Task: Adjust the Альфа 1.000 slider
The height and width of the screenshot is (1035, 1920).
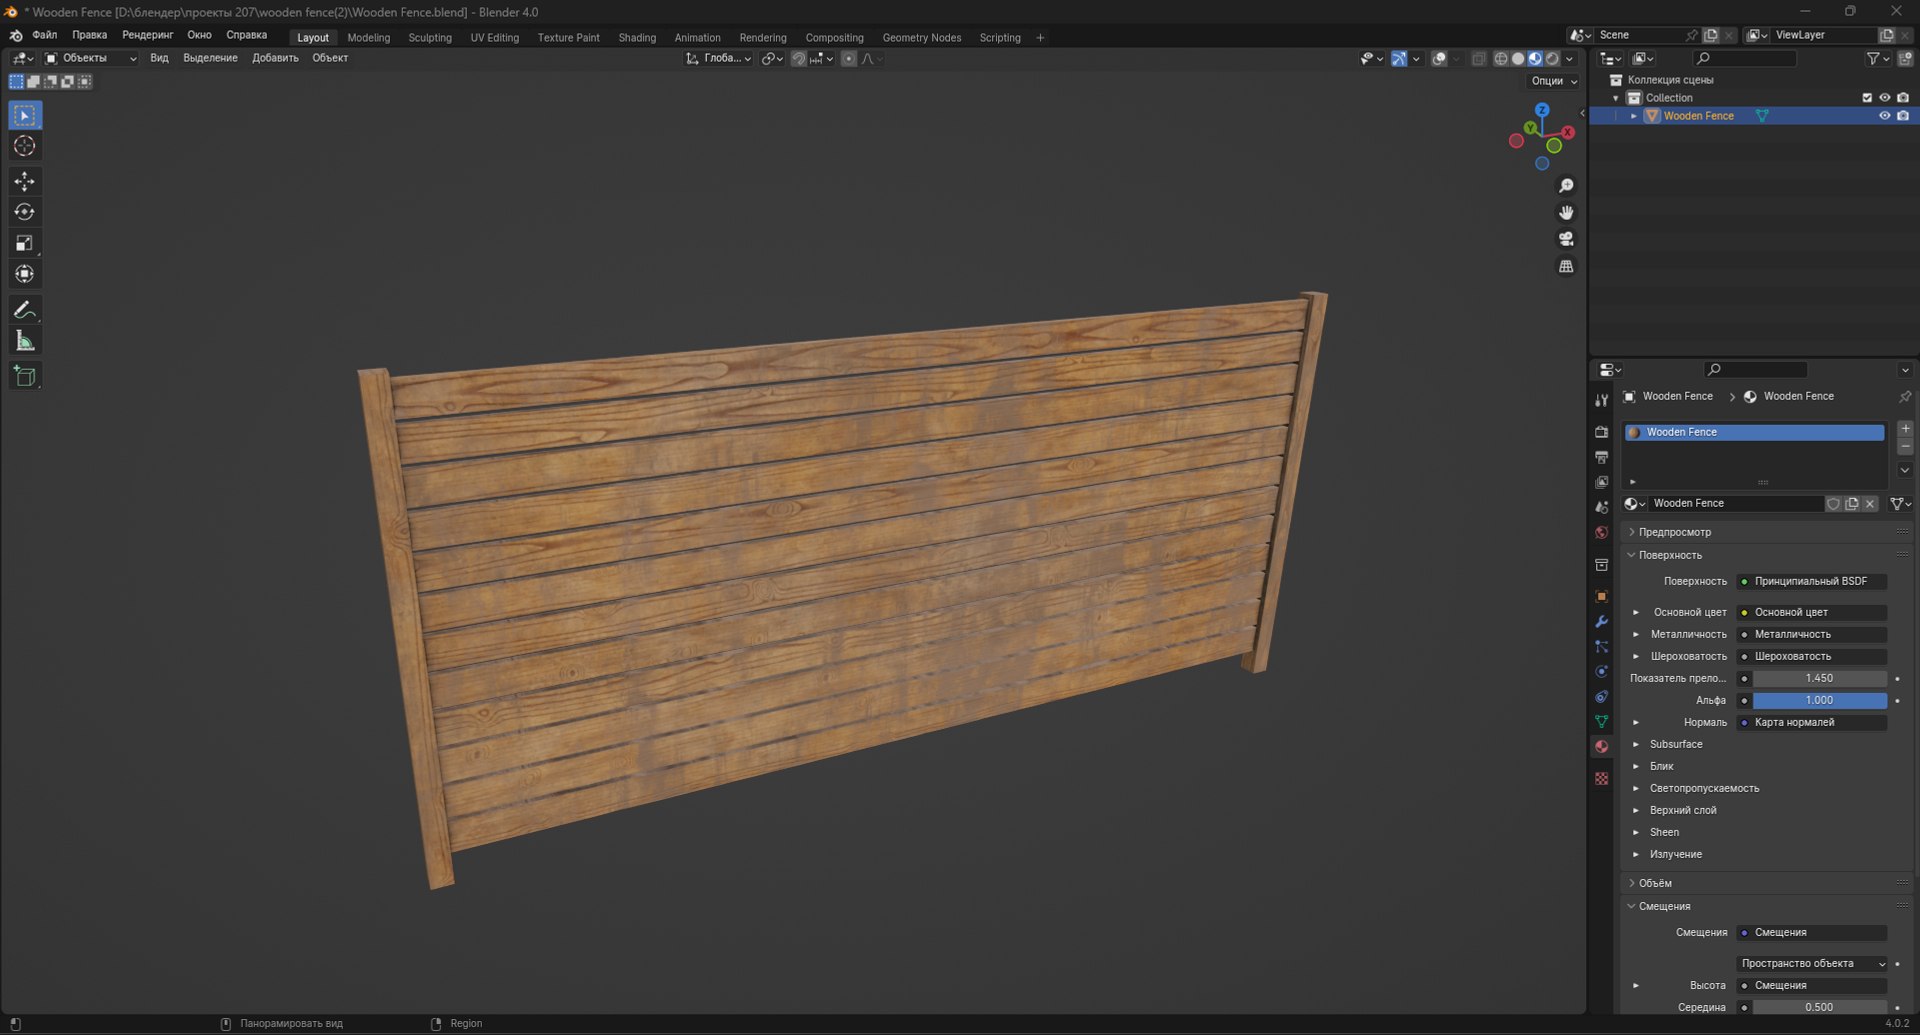Action: [1819, 700]
